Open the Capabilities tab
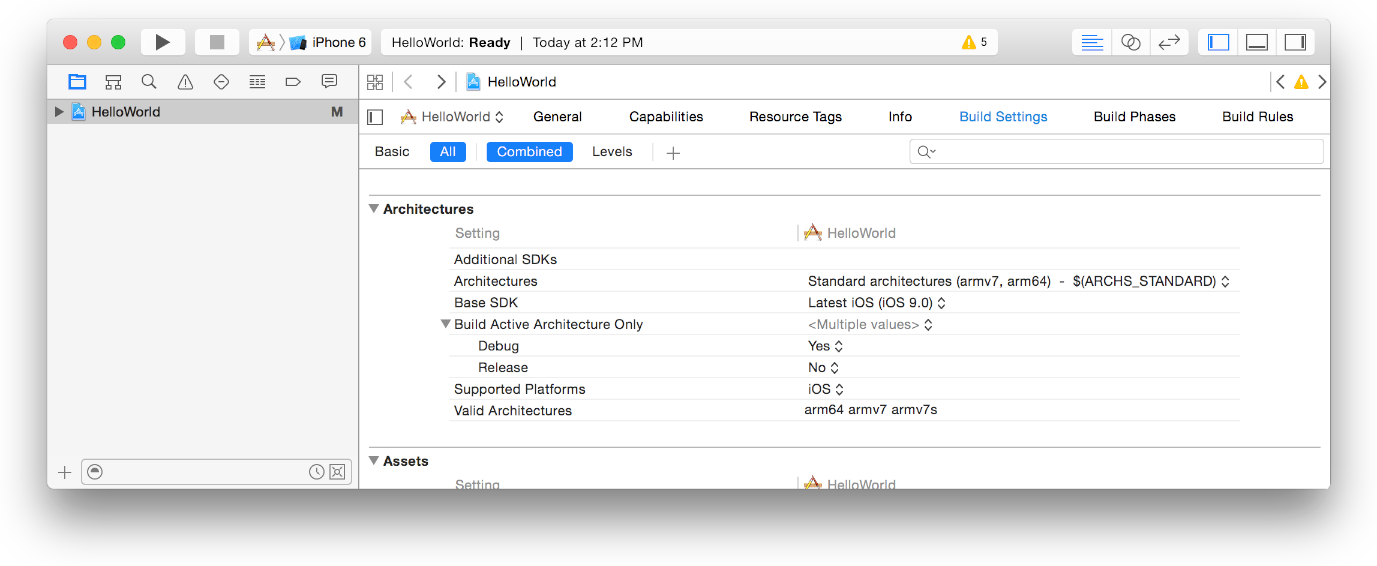Screen dimensions: 1377x566 tap(666, 117)
